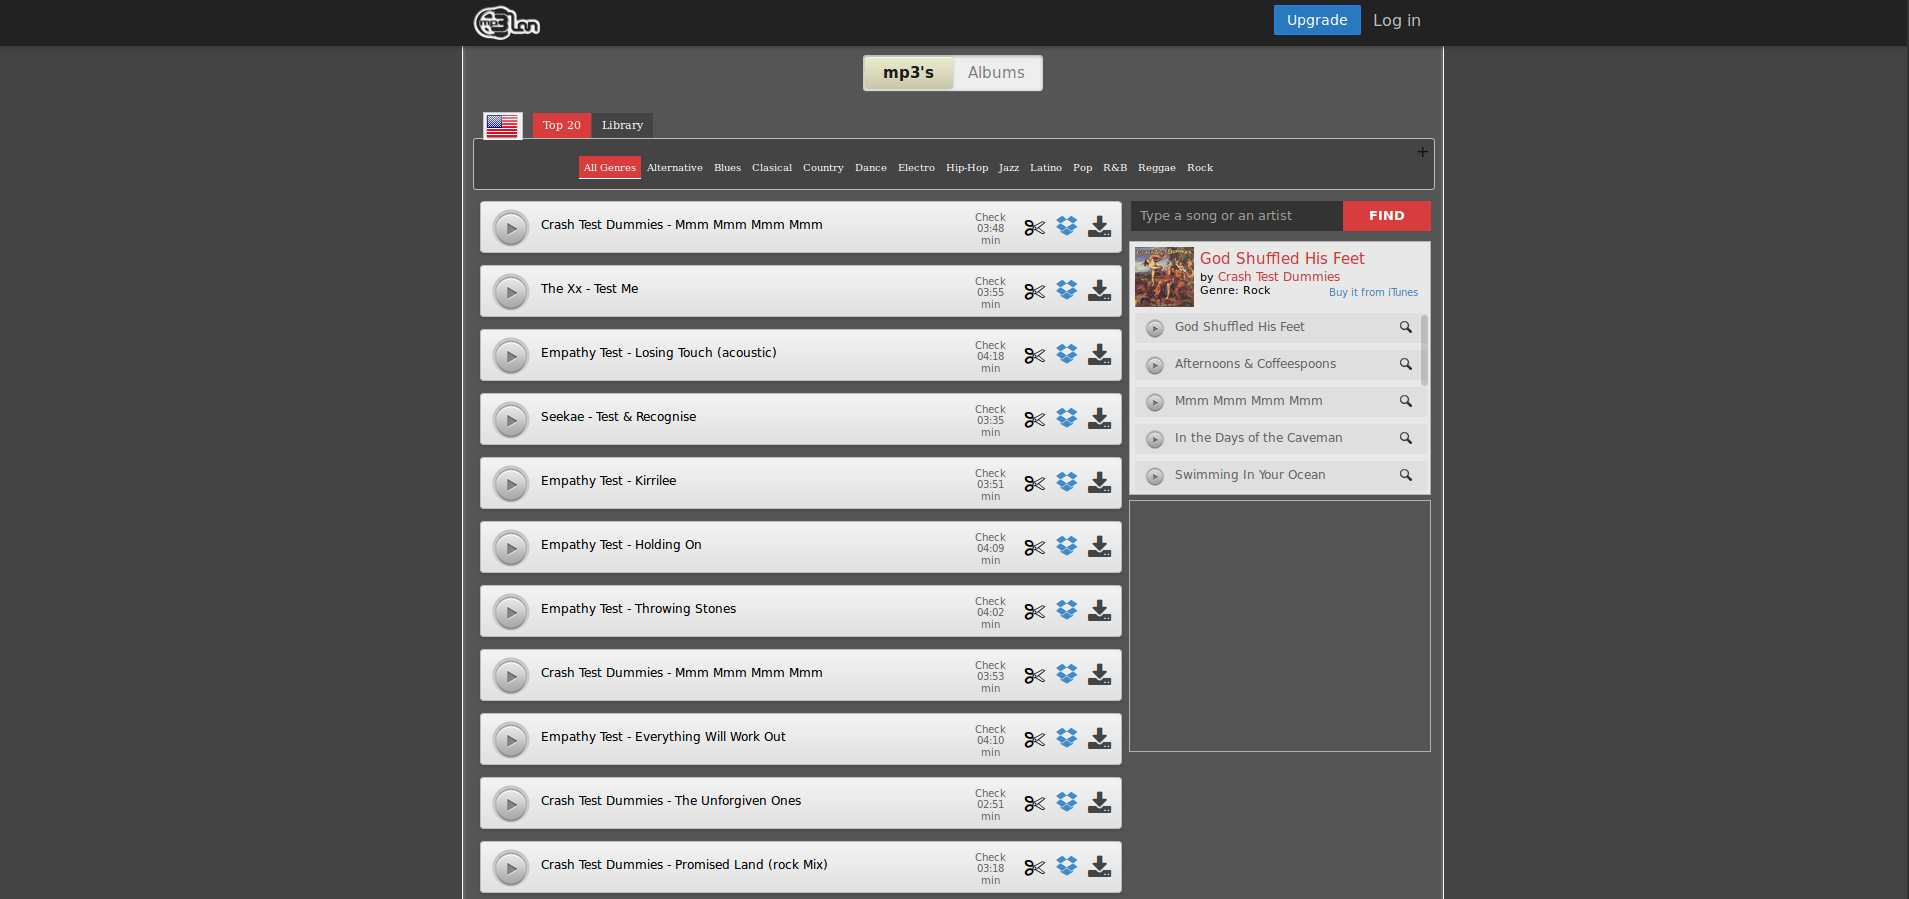Search for Afternoons & Coffeespoons via magnifier

1405,364
